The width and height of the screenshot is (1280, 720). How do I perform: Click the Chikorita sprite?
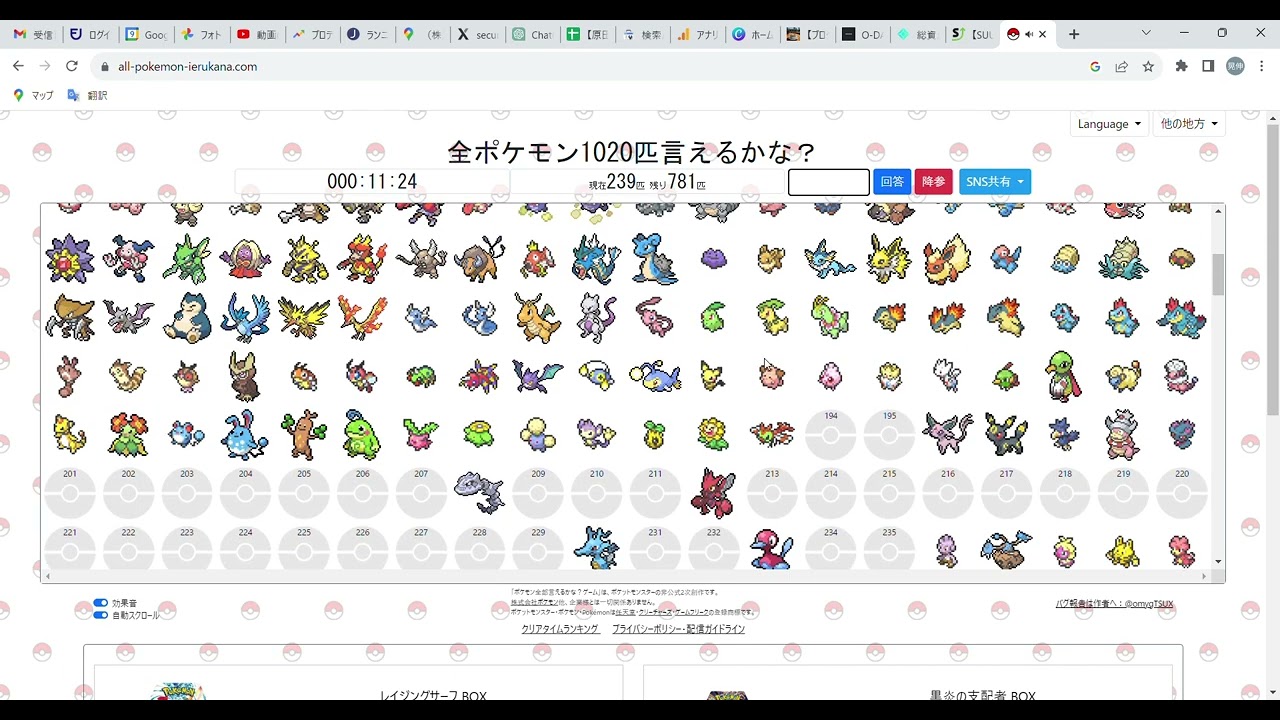click(713, 318)
